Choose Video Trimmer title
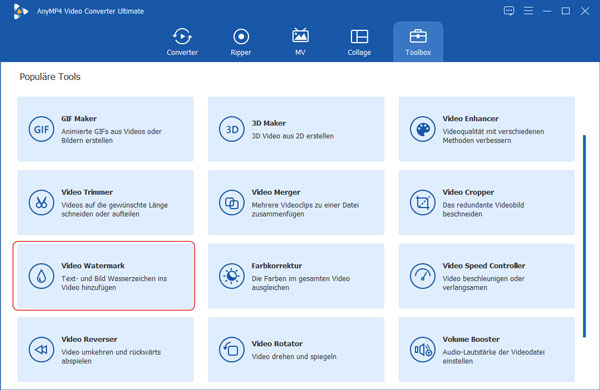Image resolution: width=600 pixels, height=390 pixels. tap(87, 192)
